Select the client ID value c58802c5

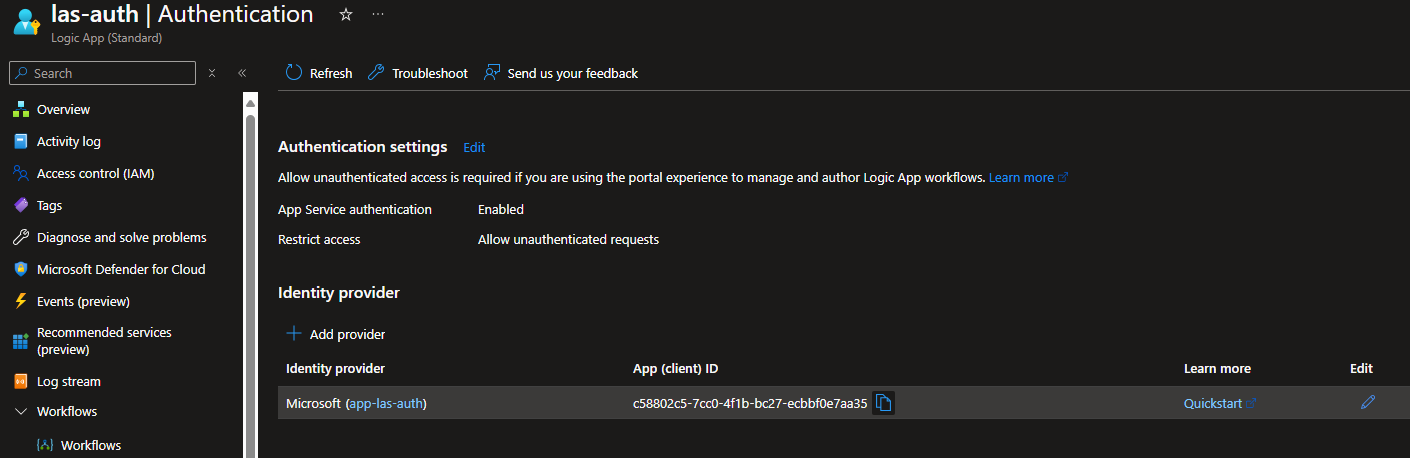coord(750,403)
